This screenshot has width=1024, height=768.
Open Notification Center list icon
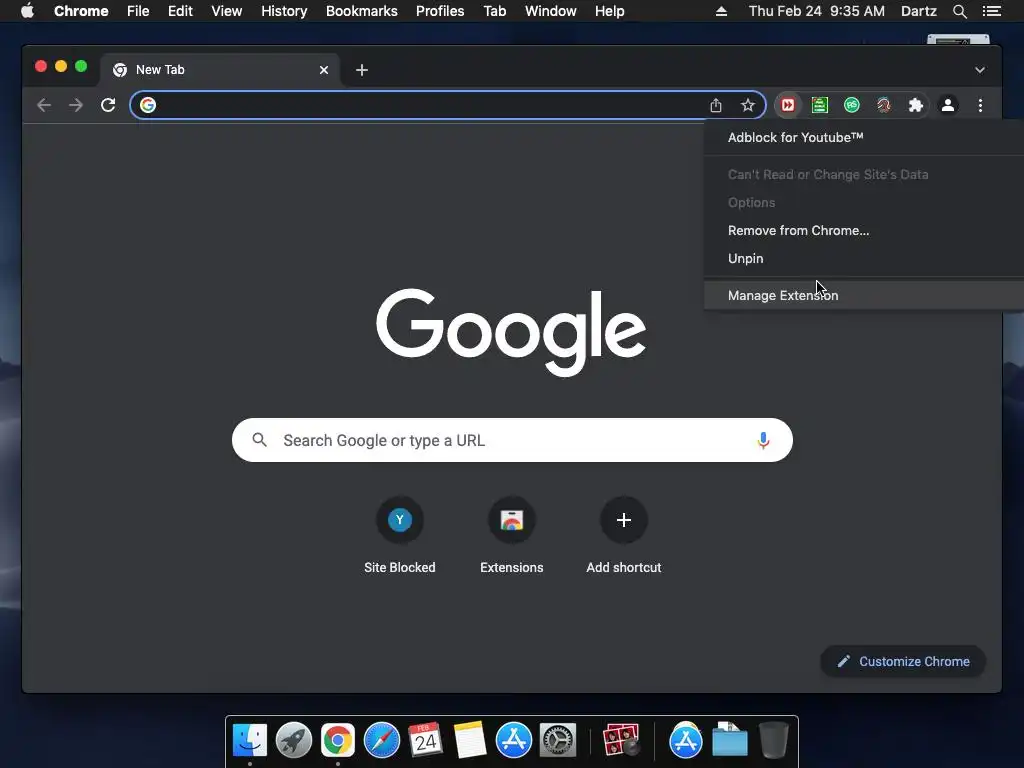[x=991, y=11]
